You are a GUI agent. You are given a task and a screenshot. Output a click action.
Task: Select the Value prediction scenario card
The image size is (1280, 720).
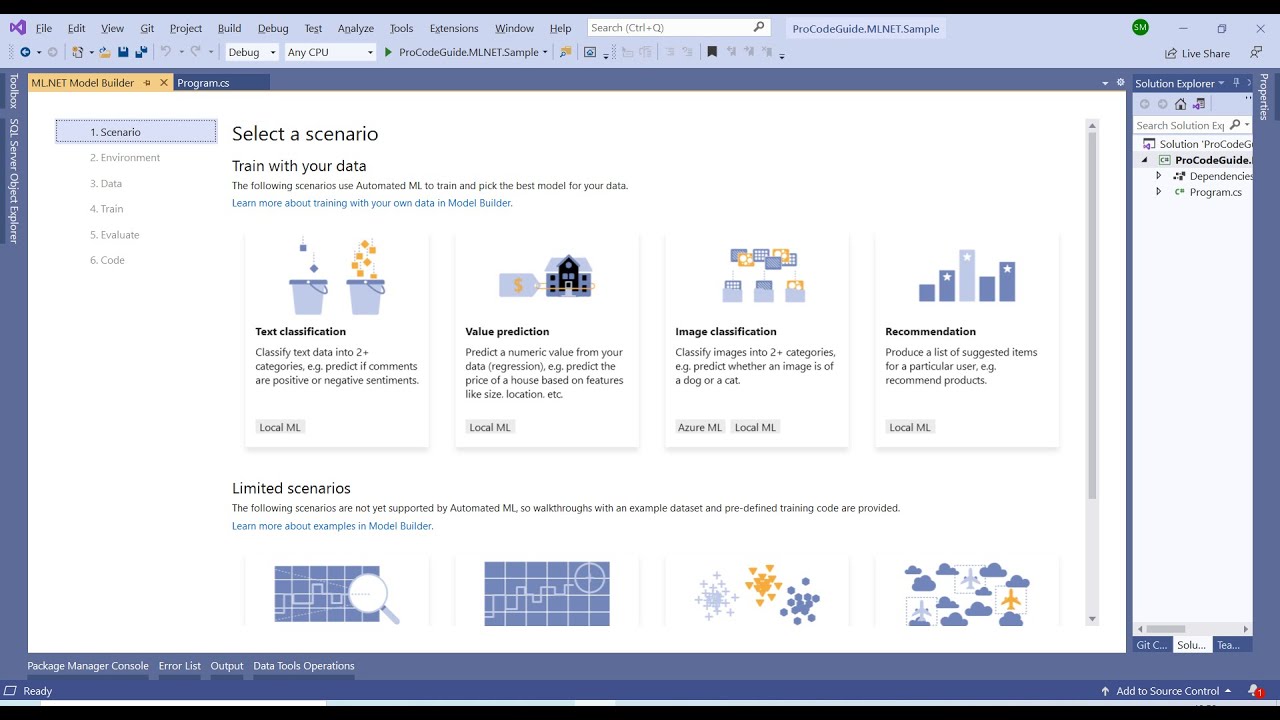tap(547, 340)
